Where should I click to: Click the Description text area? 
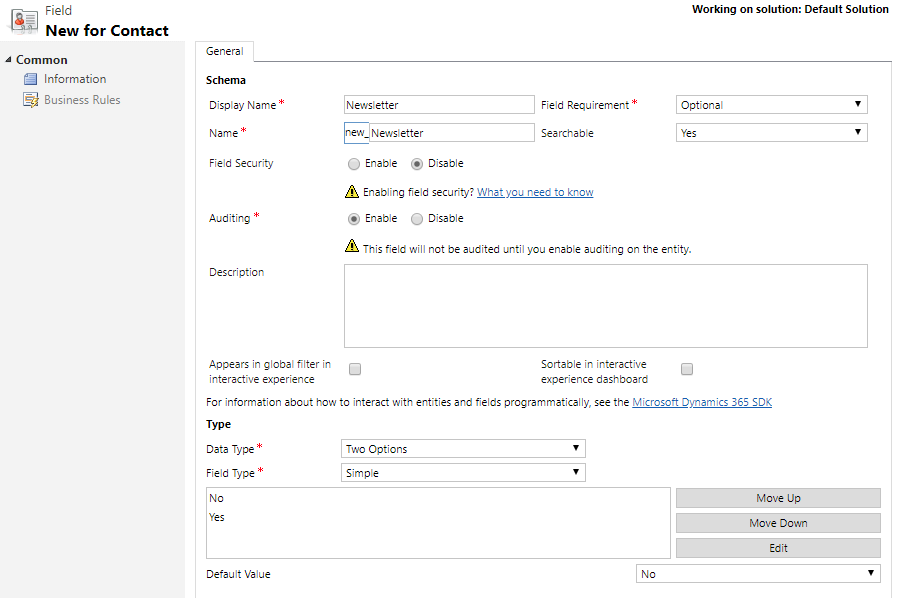(x=605, y=306)
